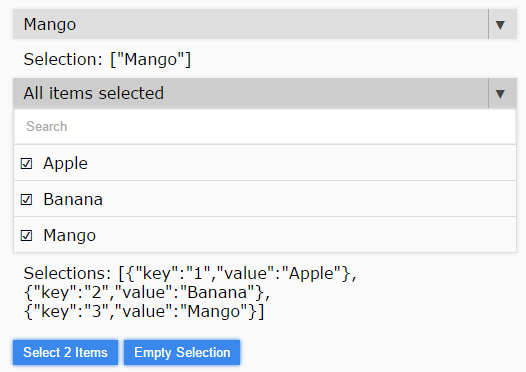Click the ["Mango"] selection output value
Viewport: 526px width, 372px height.
151,60
